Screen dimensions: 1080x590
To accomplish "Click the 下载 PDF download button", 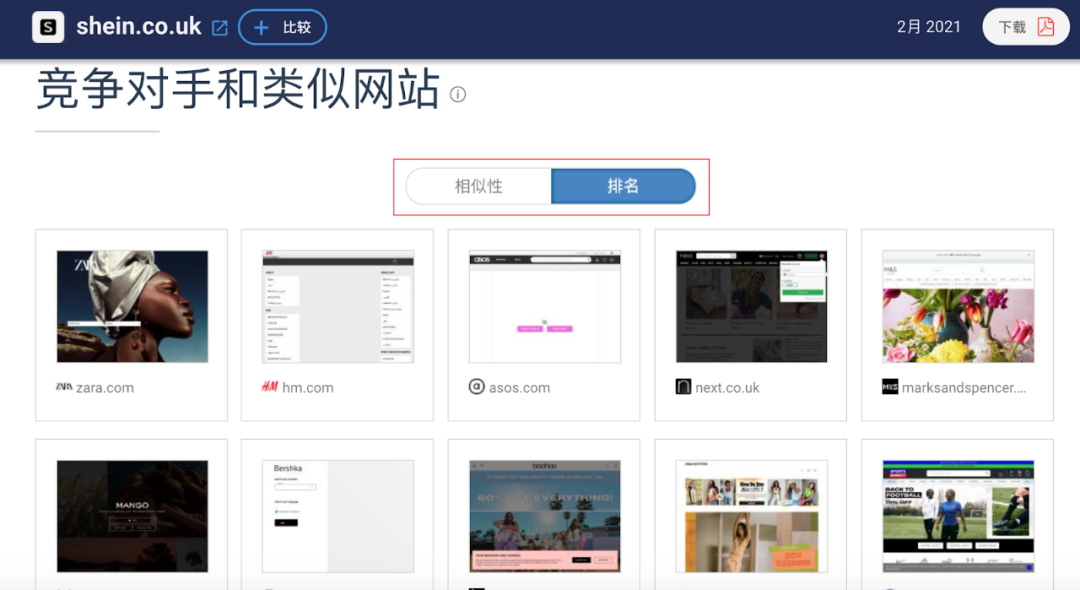I will 1026,27.
